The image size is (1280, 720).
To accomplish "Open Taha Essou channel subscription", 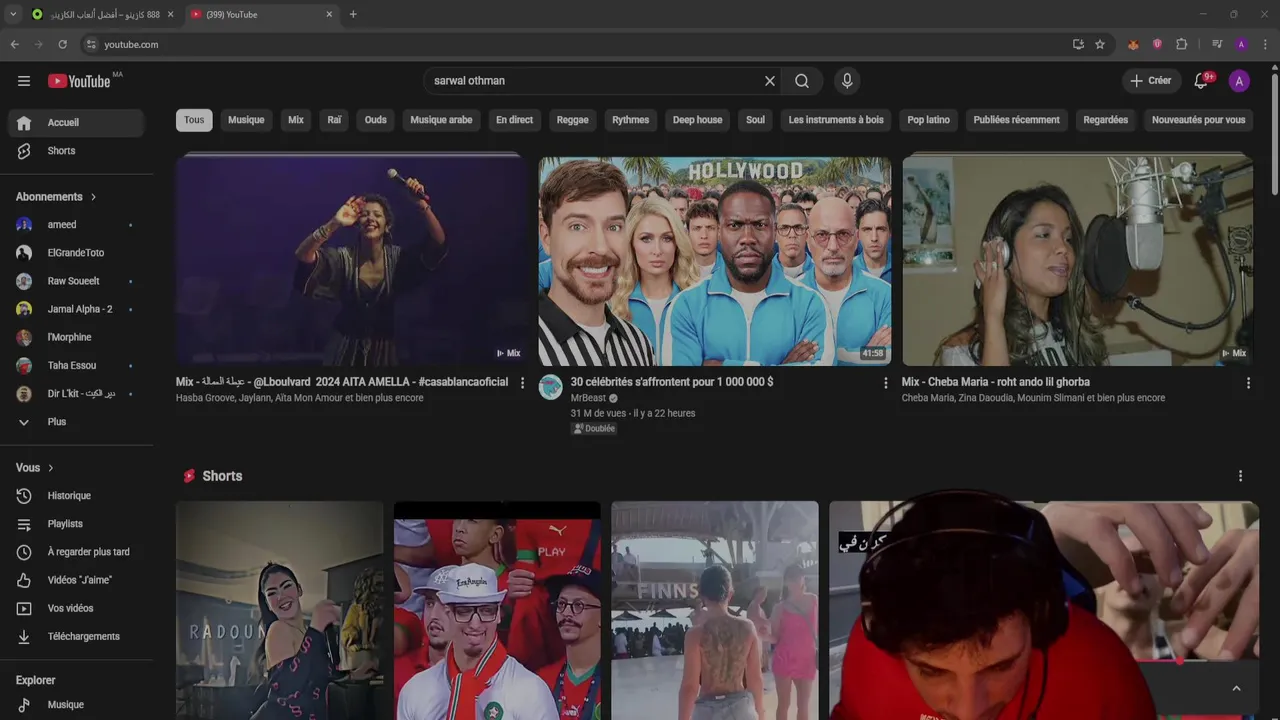I will coord(77,366).
